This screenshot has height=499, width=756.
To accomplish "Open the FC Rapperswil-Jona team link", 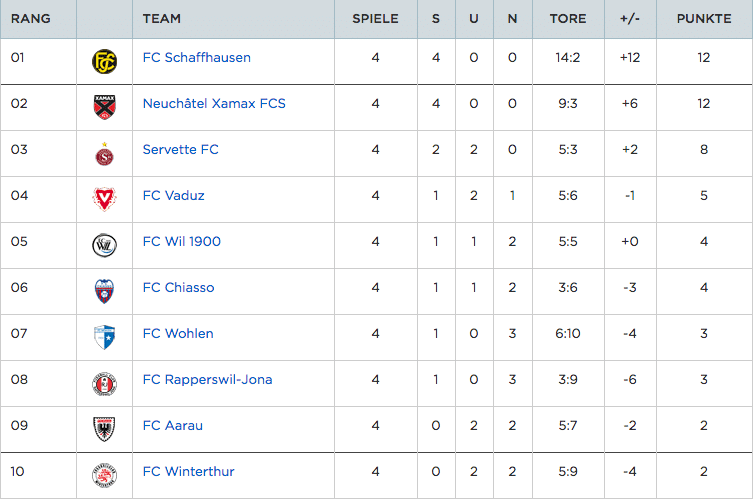I will point(207,379).
